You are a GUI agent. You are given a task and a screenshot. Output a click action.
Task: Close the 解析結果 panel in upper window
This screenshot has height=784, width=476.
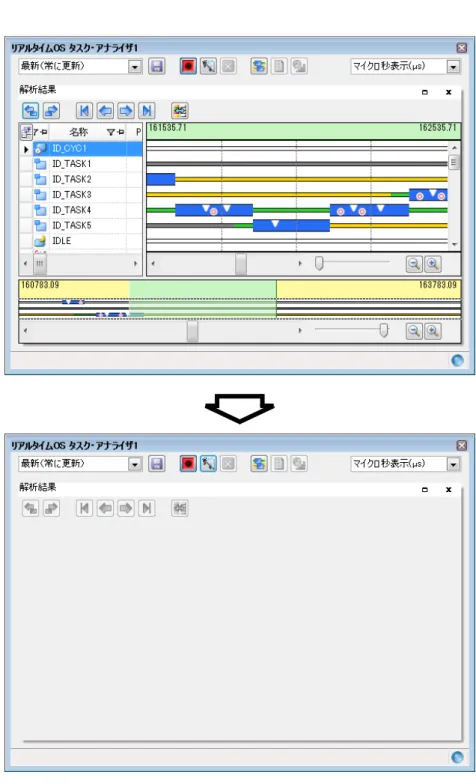(448, 92)
